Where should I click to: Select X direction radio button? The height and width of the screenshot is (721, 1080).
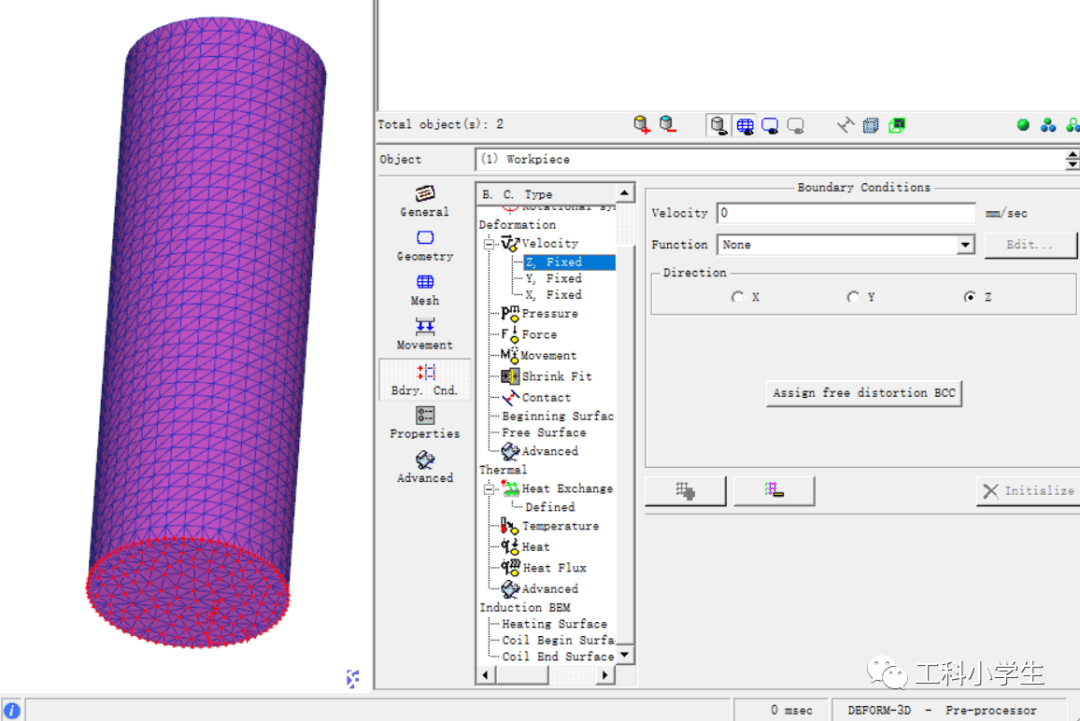click(x=738, y=297)
